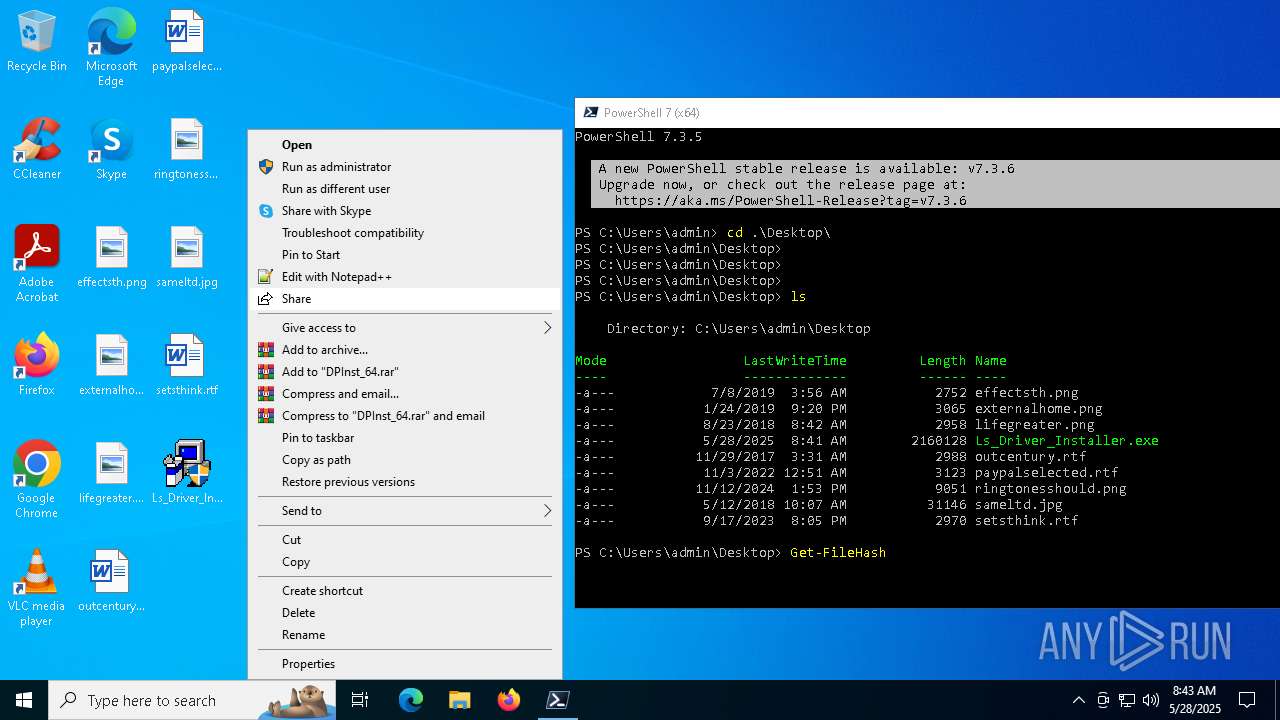Open the Adobe Acrobat desktop shortcut
Viewport: 1280px width, 720px height.
[37, 264]
